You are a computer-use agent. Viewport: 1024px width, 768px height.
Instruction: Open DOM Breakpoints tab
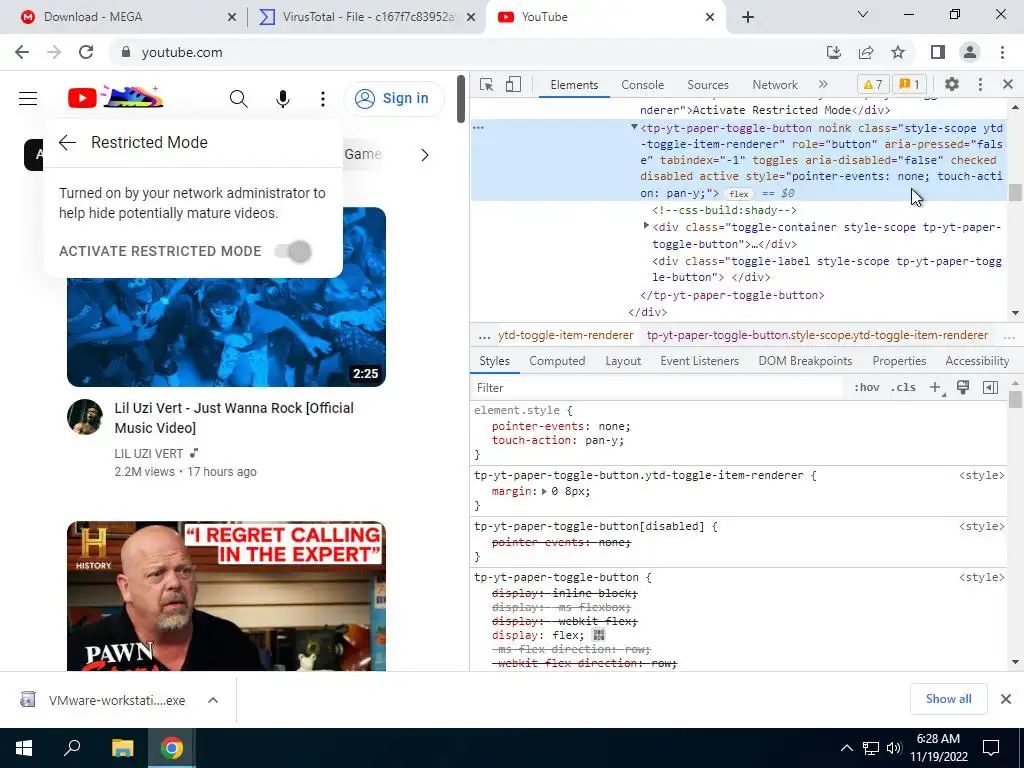coord(805,361)
